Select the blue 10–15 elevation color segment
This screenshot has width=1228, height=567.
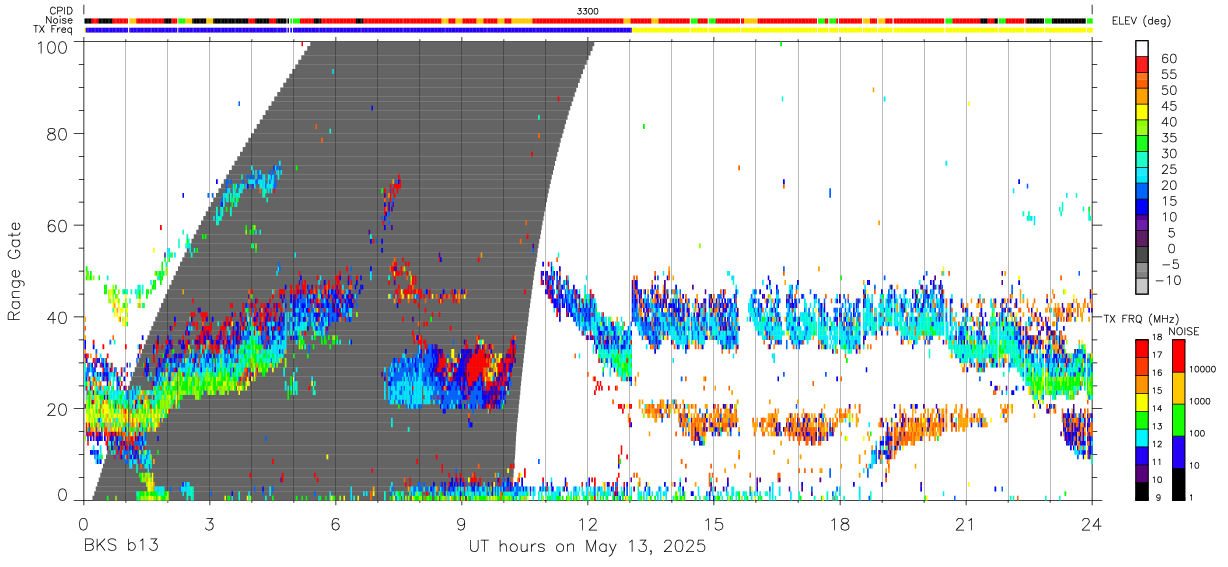(1142, 208)
